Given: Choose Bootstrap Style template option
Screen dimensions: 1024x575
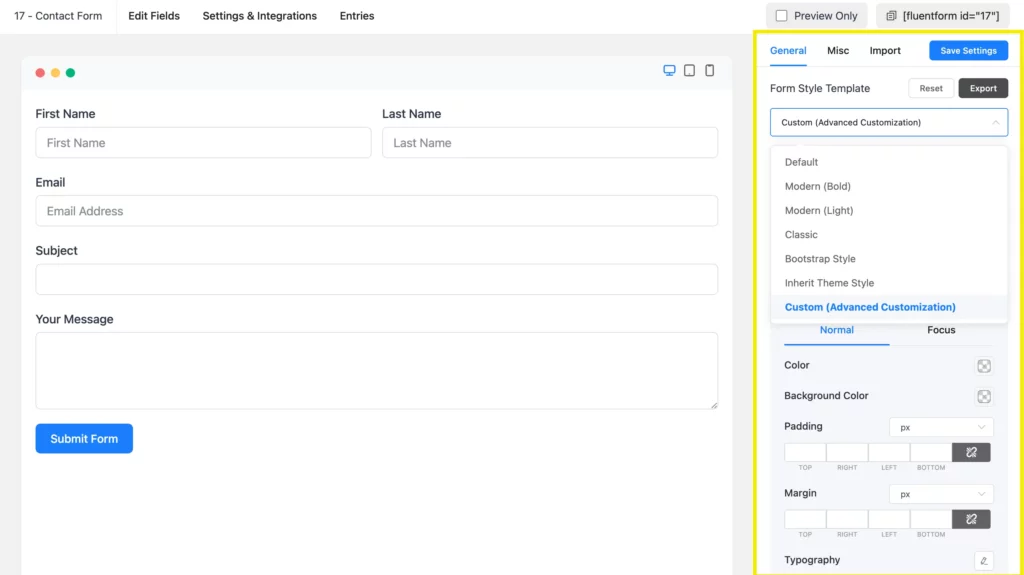Looking at the screenshot, I should pos(889,259).
